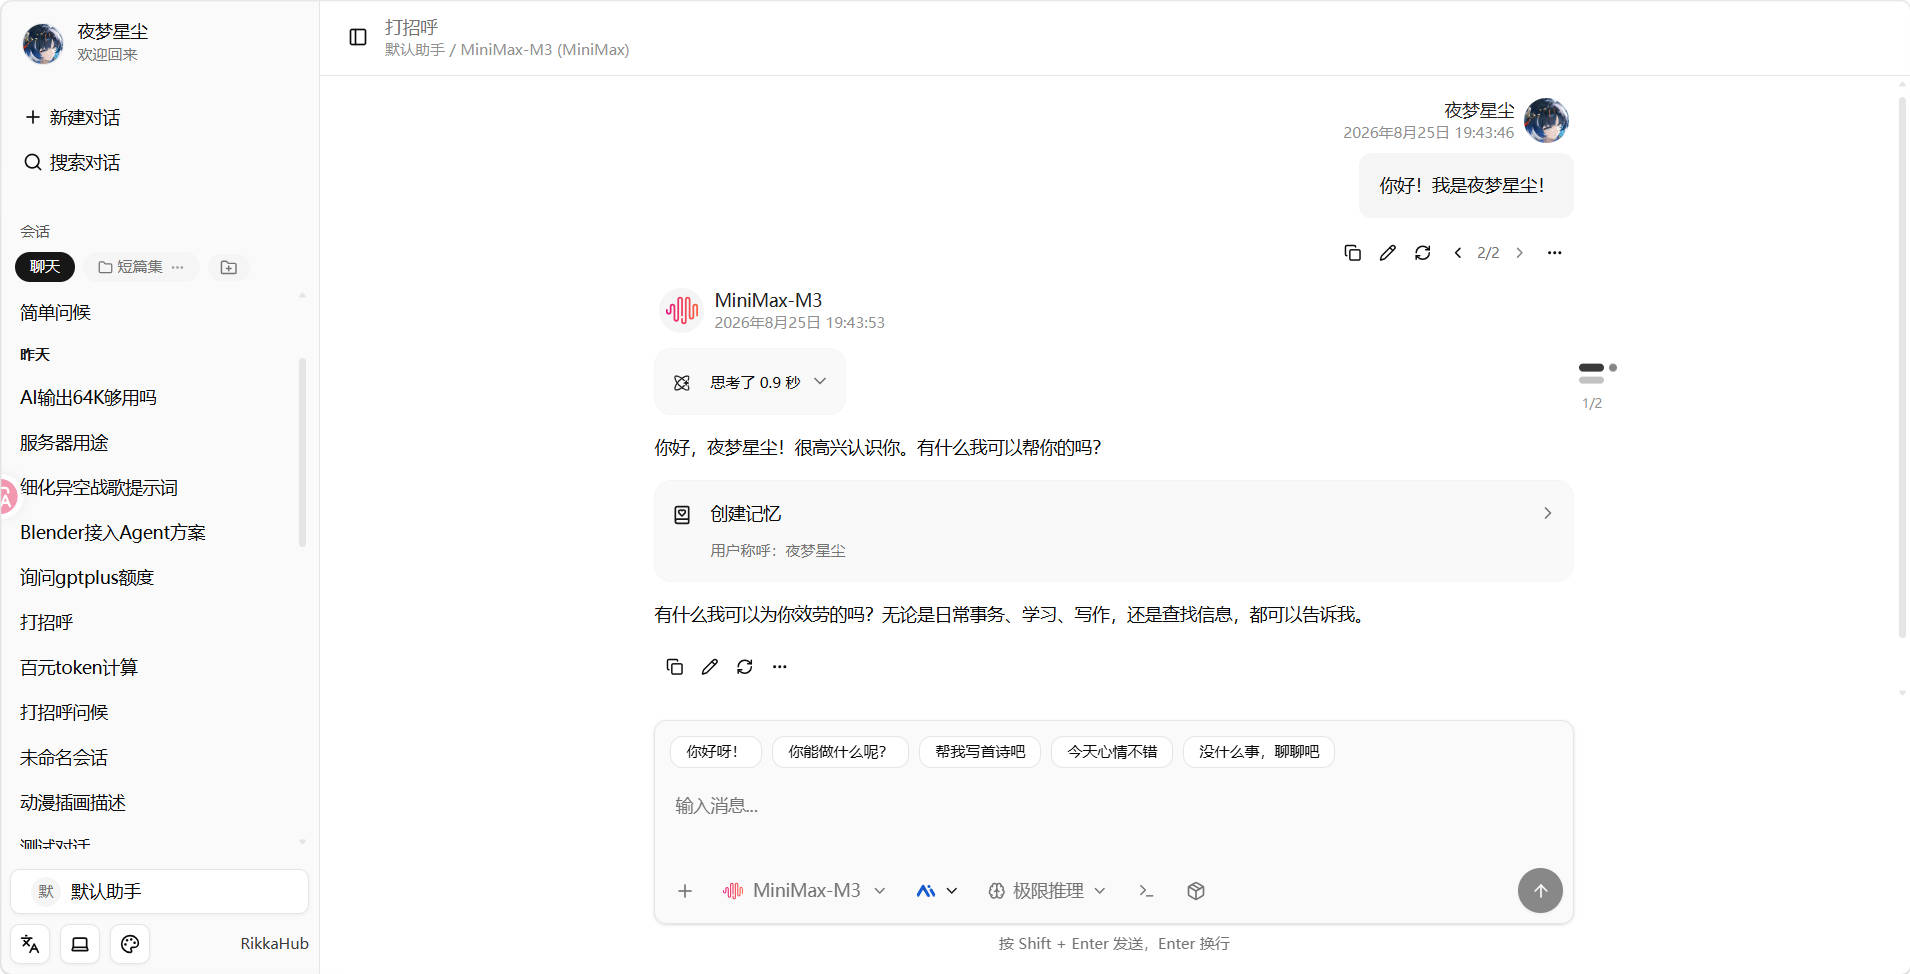Image resolution: width=1910 pixels, height=974 pixels.
Task: Open 搜索对话 search
Action: (73, 163)
